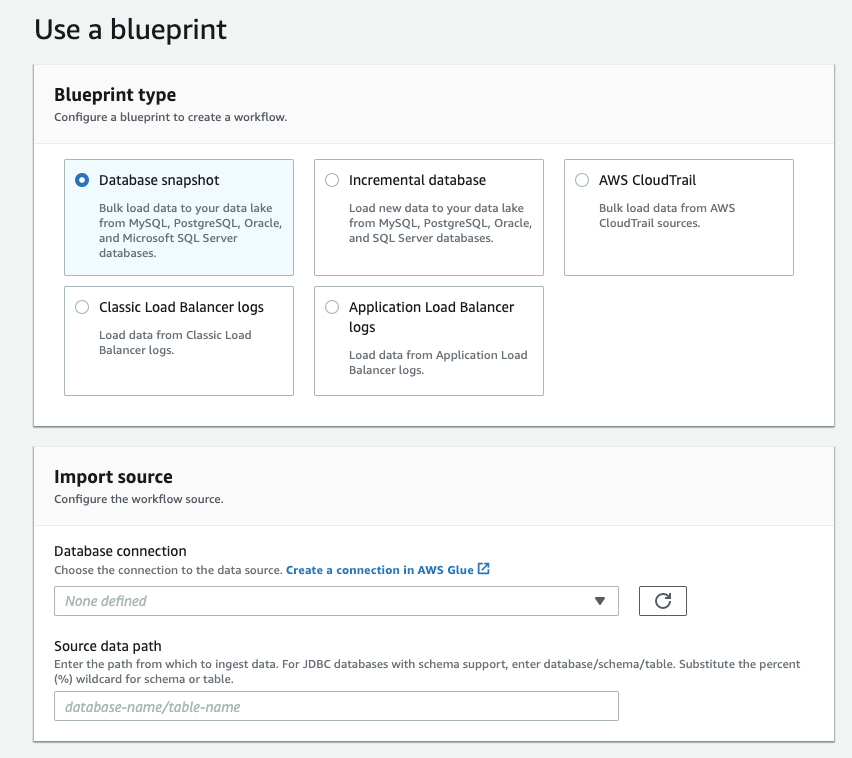Select the Database snapshot radio button

click(x=82, y=180)
